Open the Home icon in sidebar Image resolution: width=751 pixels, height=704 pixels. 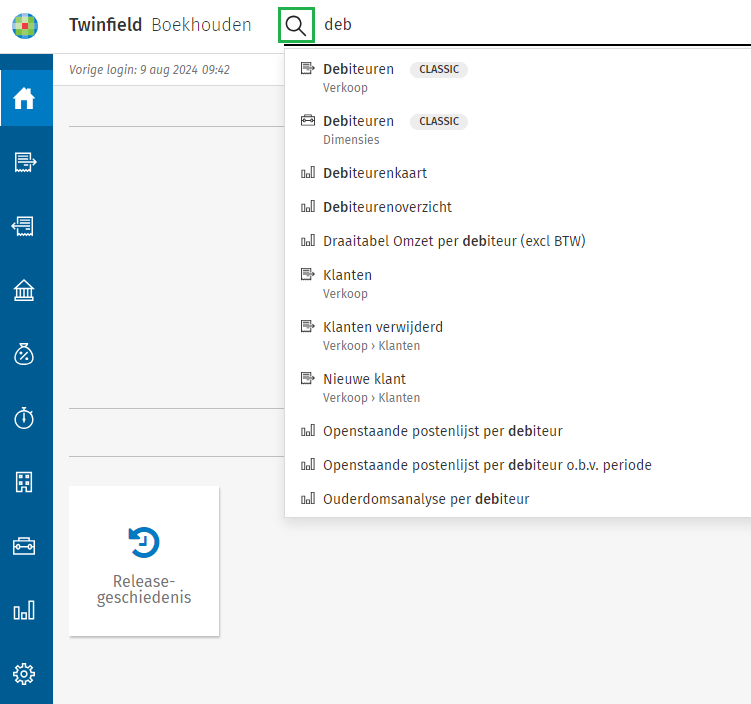pos(25,98)
